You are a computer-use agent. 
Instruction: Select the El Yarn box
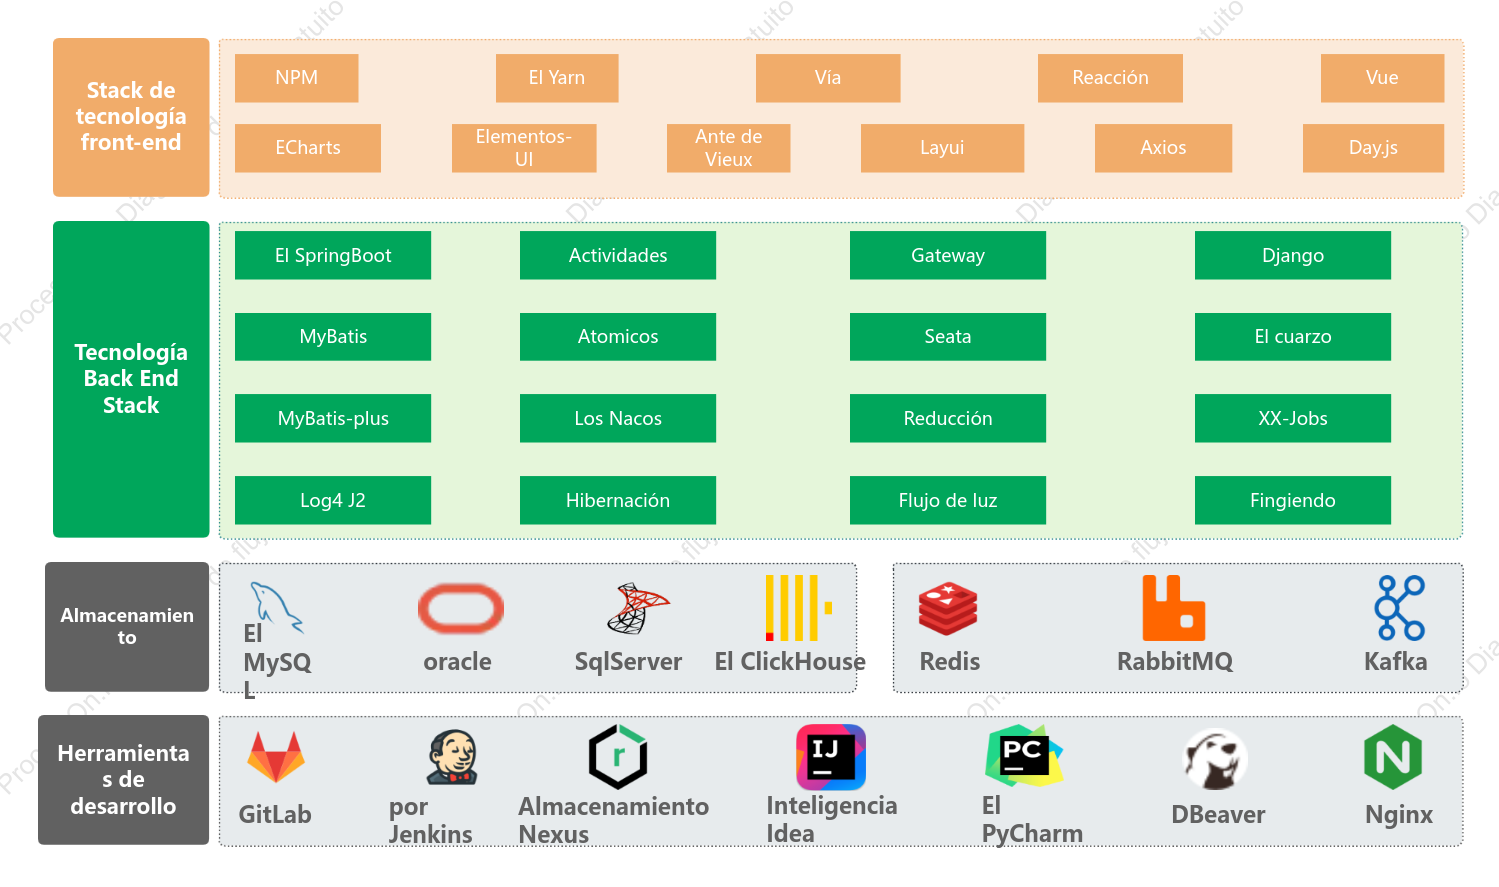tap(557, 78)
